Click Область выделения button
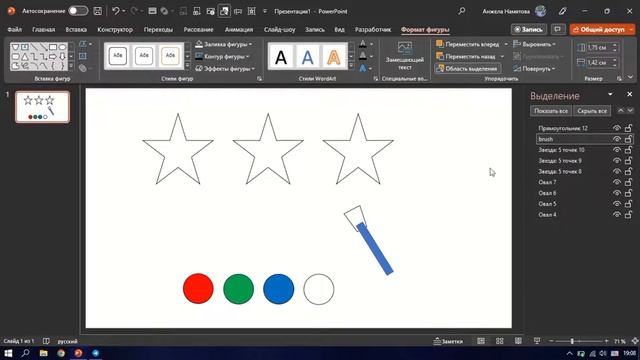 point(467,69)
